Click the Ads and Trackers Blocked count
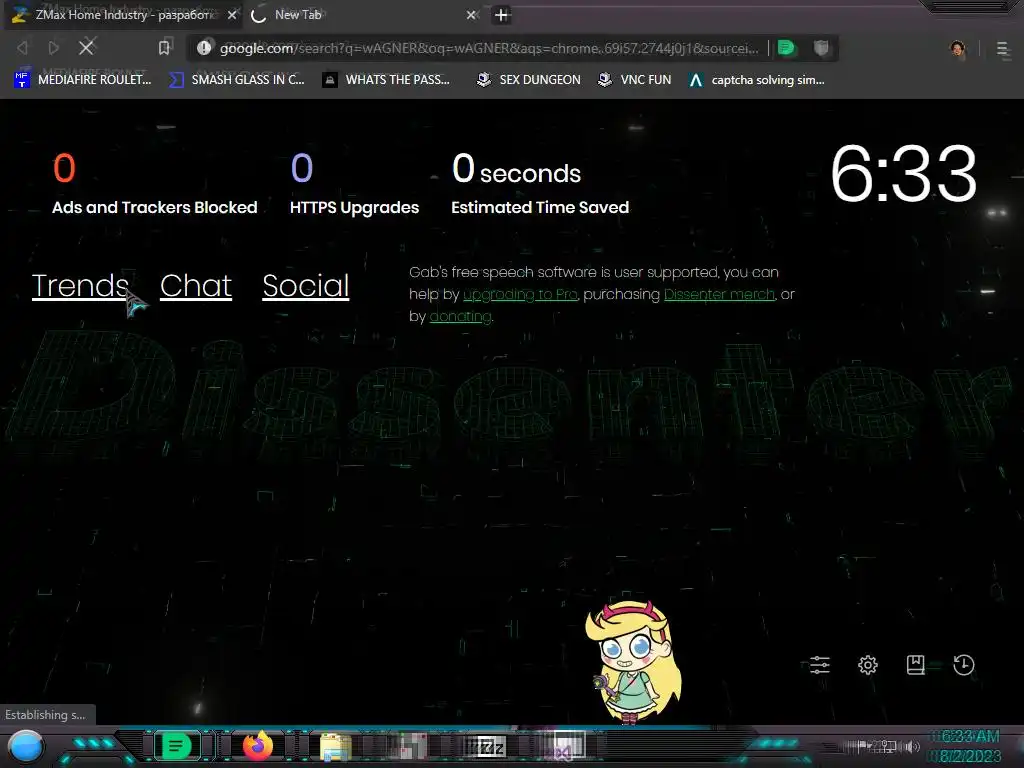Screen dimensions: 1024x768 [x=64, y=168]
